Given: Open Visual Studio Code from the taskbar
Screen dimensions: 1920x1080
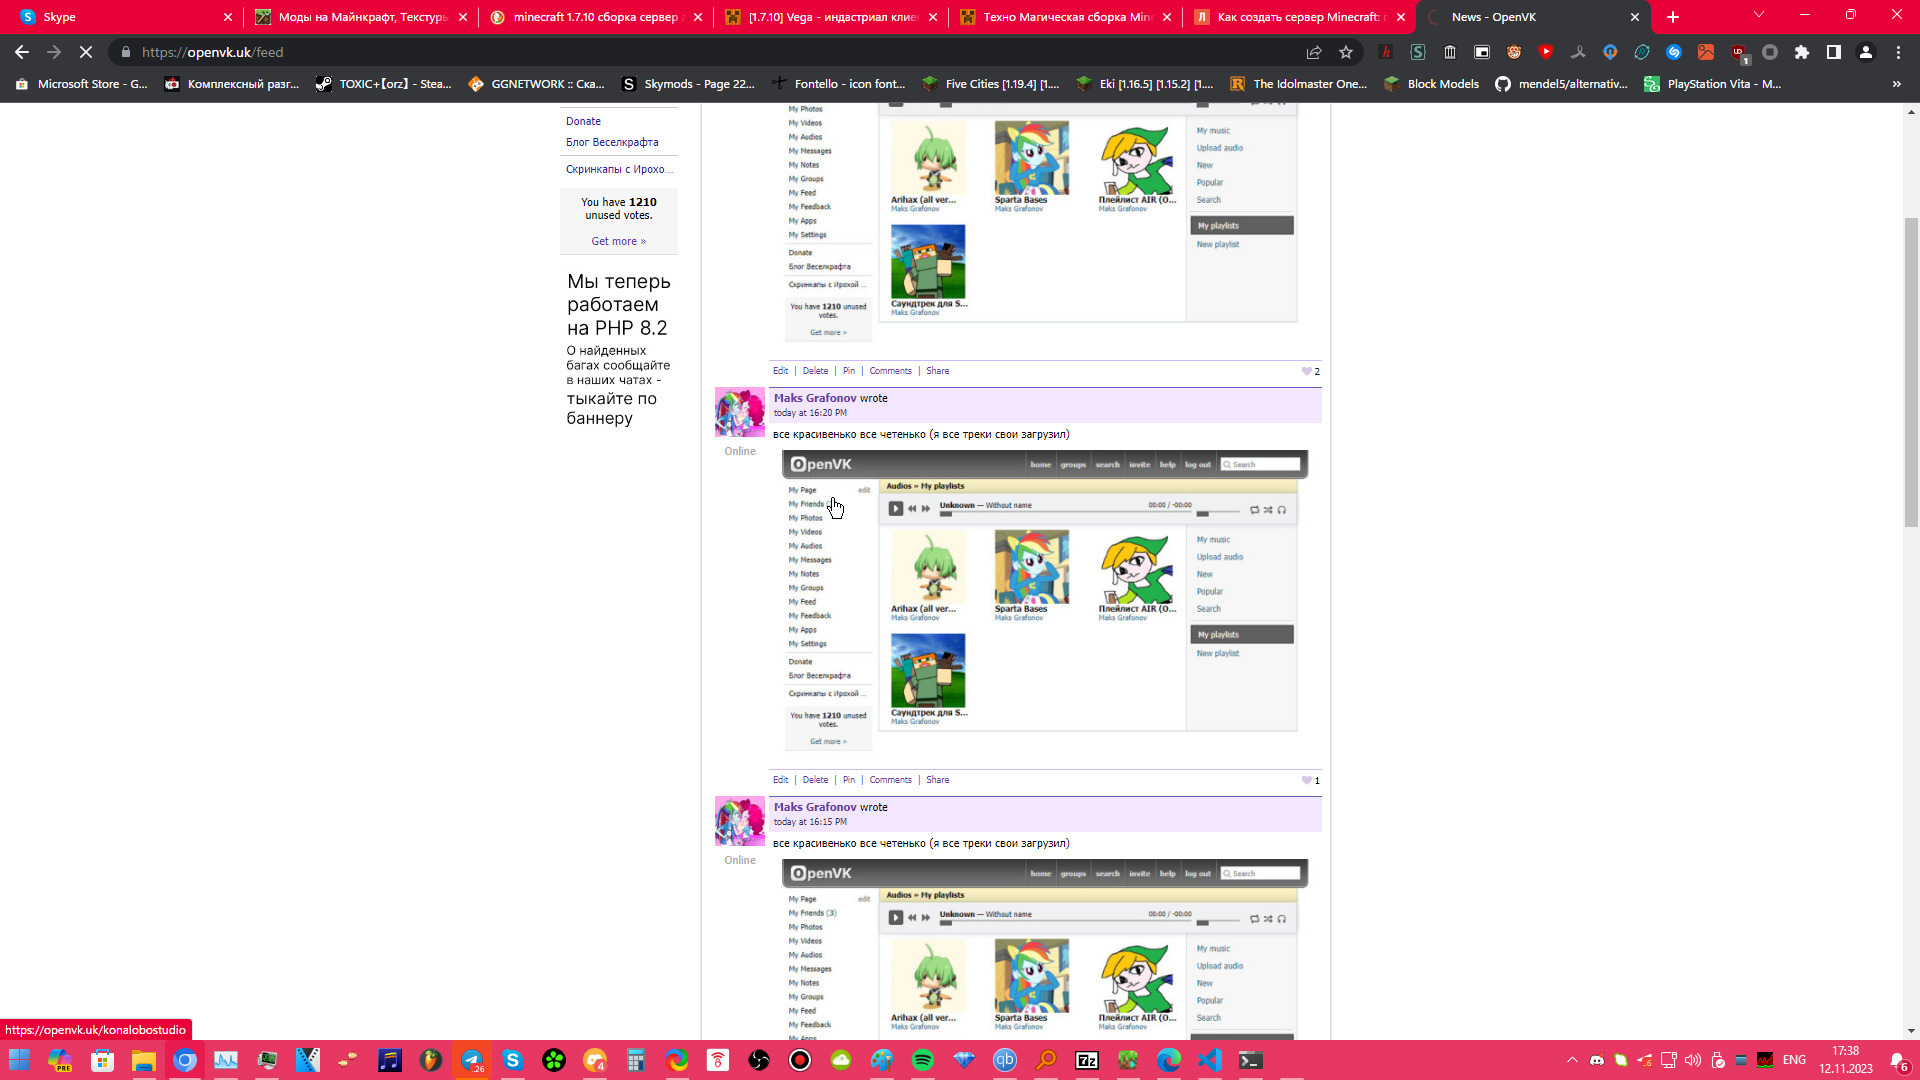Looking at the screenshot, I should pos(1210,1060).
